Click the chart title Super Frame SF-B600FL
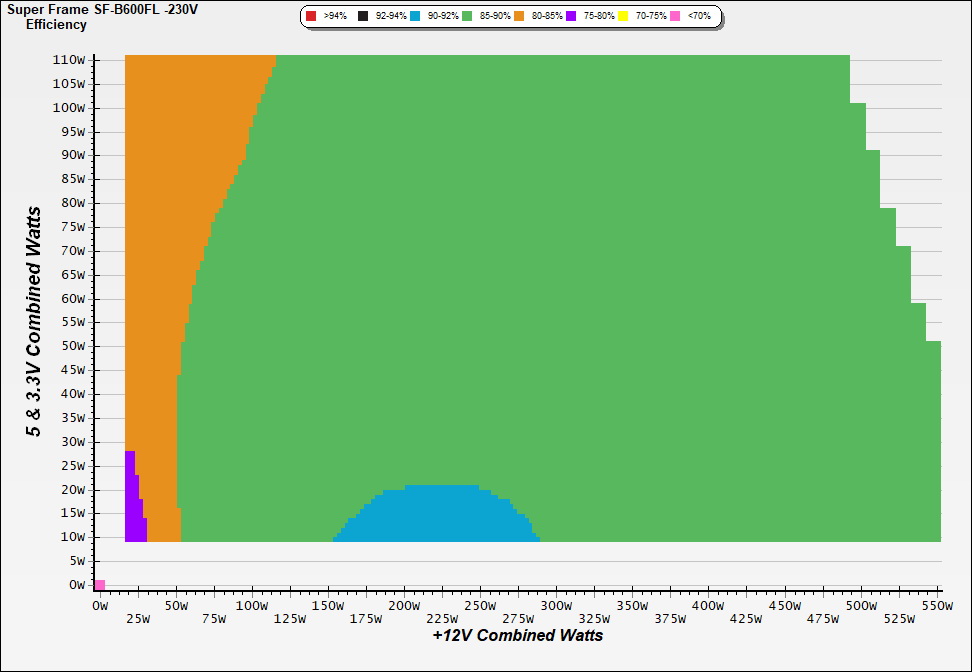The width and height of the screenshot is (972, 672). click(x=103, y=9)
